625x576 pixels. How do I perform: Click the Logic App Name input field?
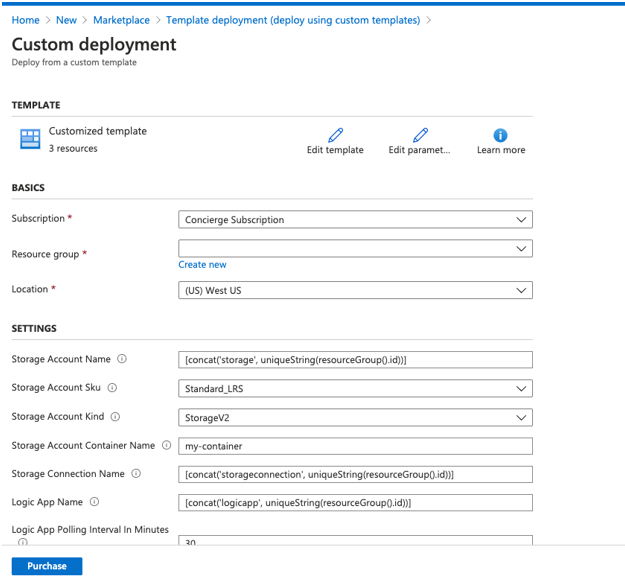[355, 503]
